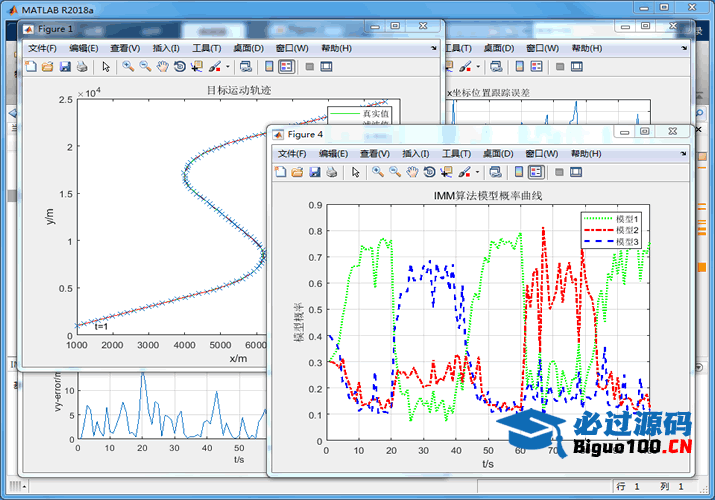Open brush color dropdown arrow in Figure 1
Screen dimensions: 715x500
pyautogui.click(x=227, y=67)
